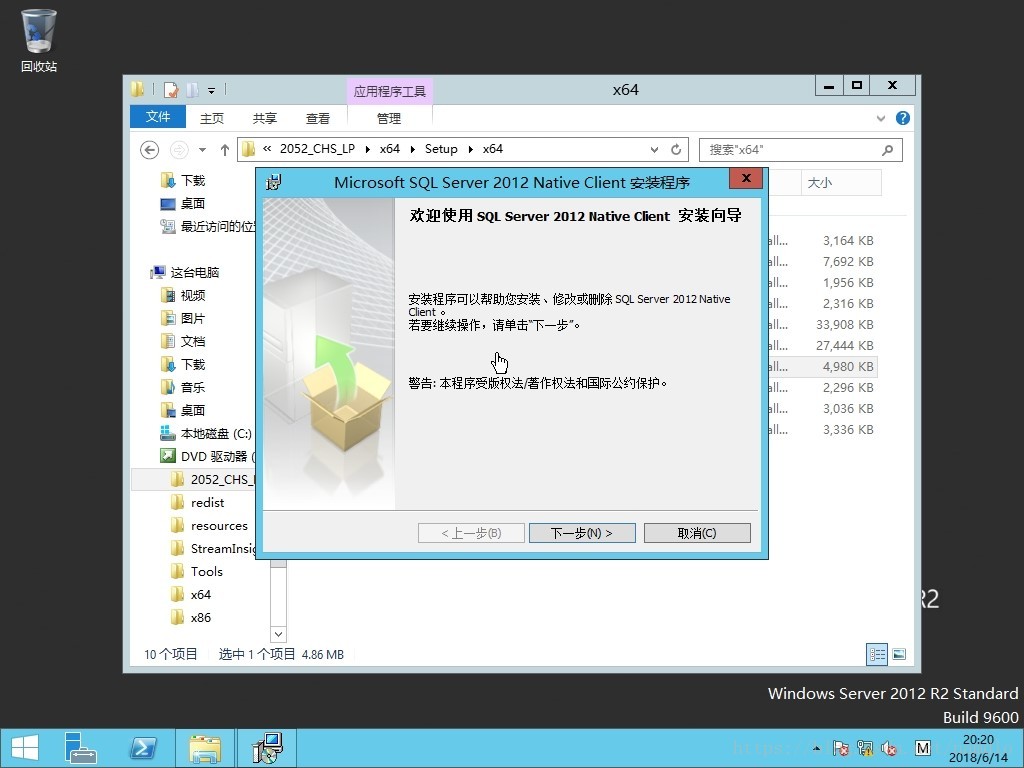
Task: Click the Properties icon in the quick access toolbar
Action: pyautogui.click(x=171, y=89)
